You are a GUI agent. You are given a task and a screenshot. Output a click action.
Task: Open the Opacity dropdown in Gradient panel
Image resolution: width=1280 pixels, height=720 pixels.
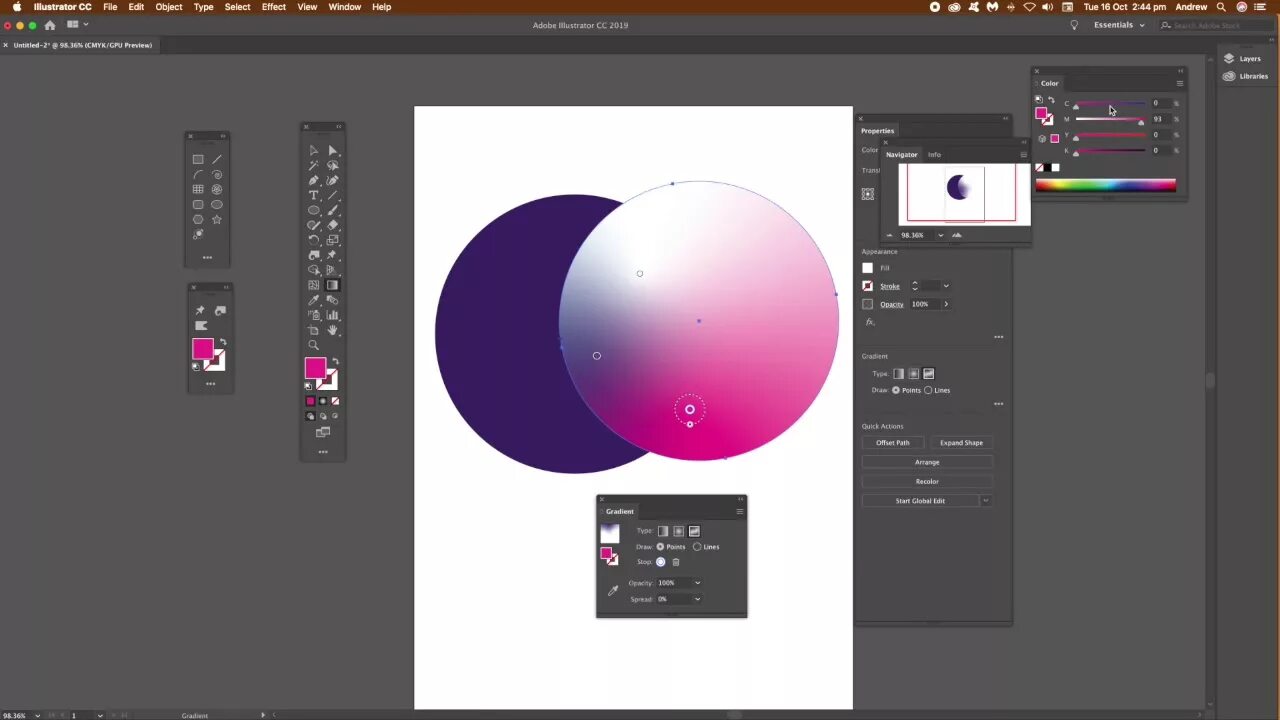pos(697,583)
